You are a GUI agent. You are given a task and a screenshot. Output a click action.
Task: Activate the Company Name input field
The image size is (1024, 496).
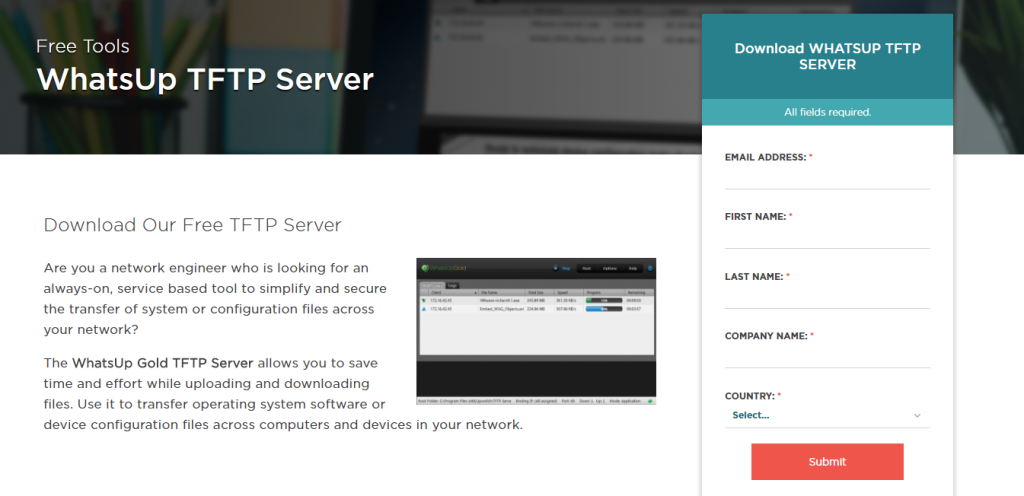[x=827, y=357]
